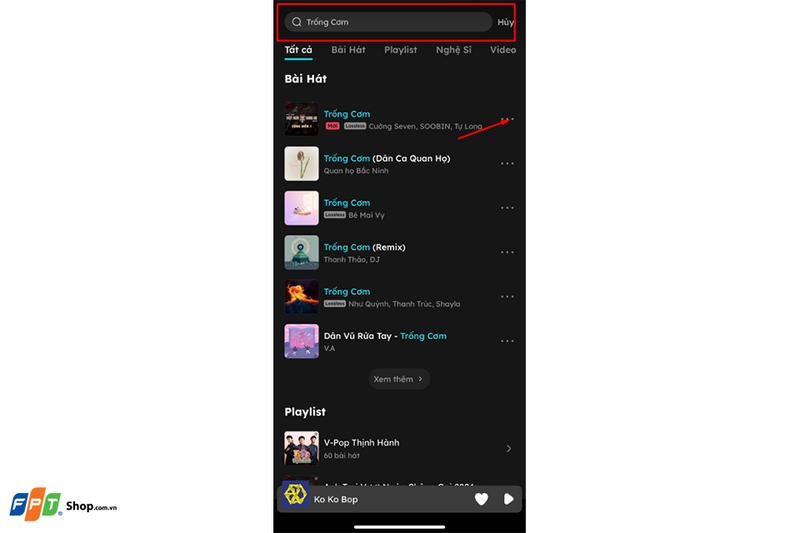Play Trống Cơm (Dân Ca Quan Họ)
Screen dimensions: 800x533
(x=387, y=158)
